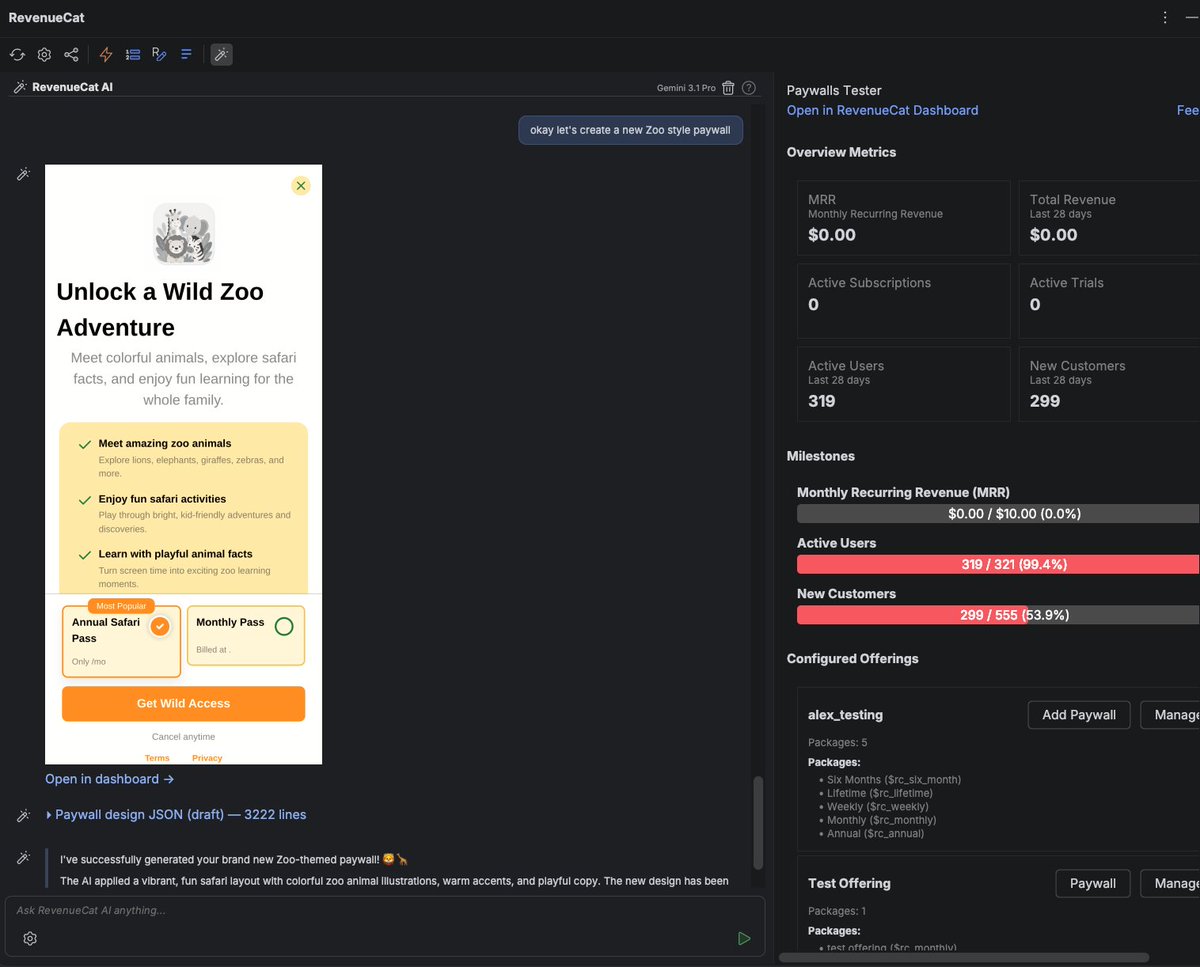This screenshot has width=1200, height=967.
Task: Toggle the magic wand AI toolbar button
Action: coord(221,54)
